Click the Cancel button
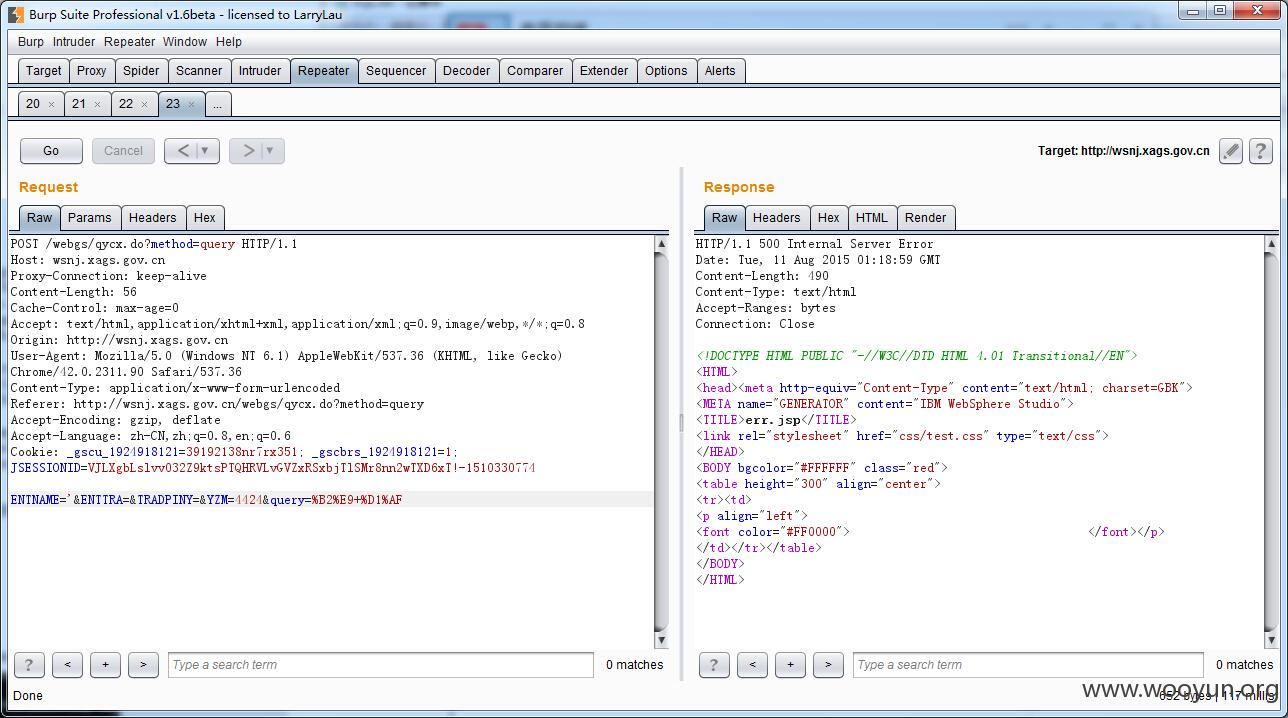The width and height of the screenshot is (1288, 718). pos(124,151)
